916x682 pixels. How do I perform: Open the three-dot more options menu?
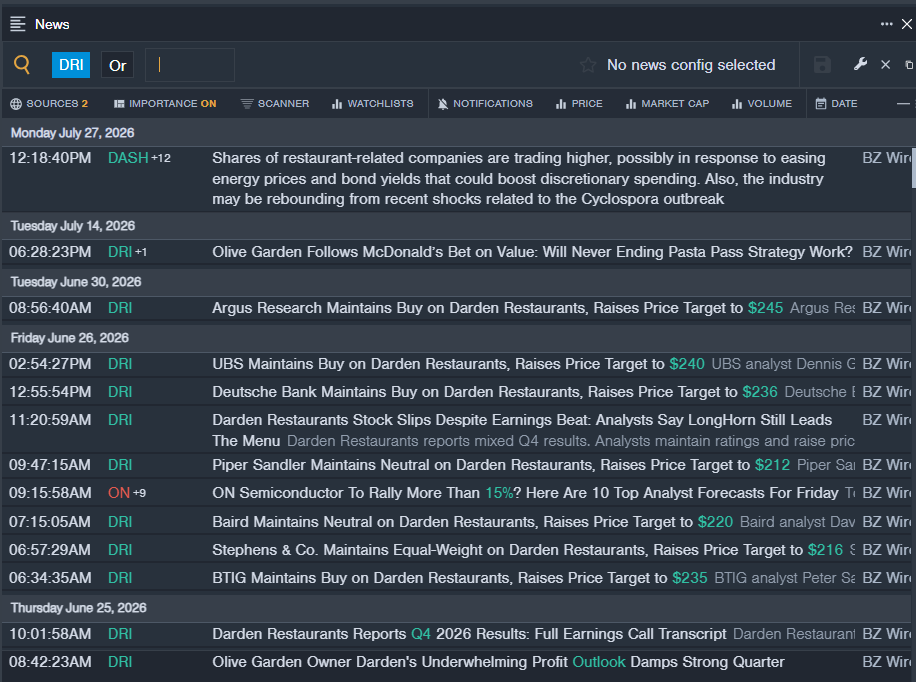tap(886, 24)
